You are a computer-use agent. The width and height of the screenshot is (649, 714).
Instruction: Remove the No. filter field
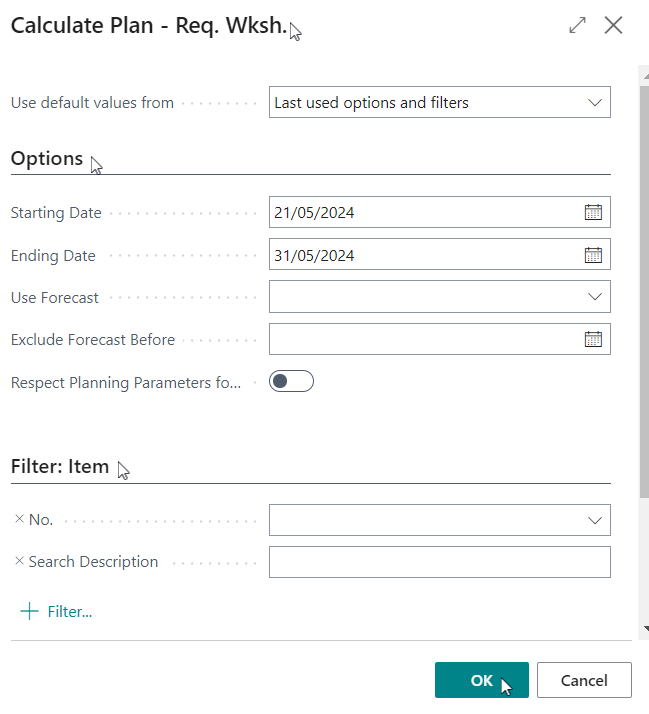[x=19, y=519]
